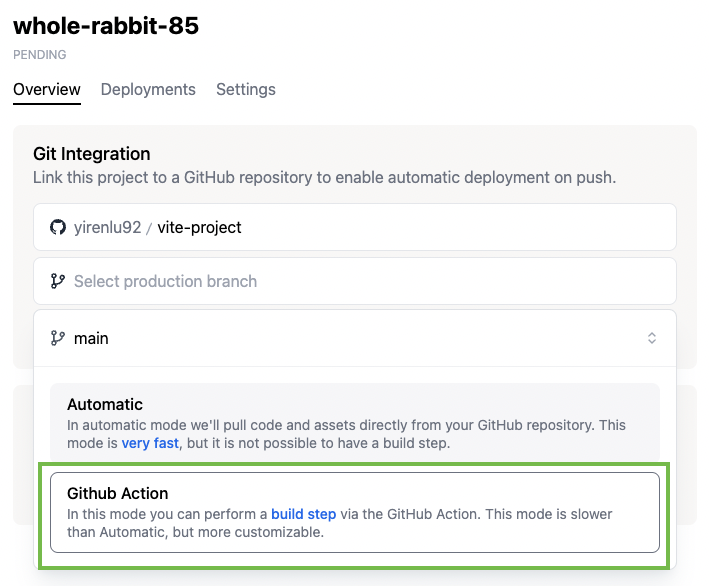This screenshot has width=709, height=586.
Task: Open the yirenlu92 / vite-project repository selector
Action: pos(355,227)
